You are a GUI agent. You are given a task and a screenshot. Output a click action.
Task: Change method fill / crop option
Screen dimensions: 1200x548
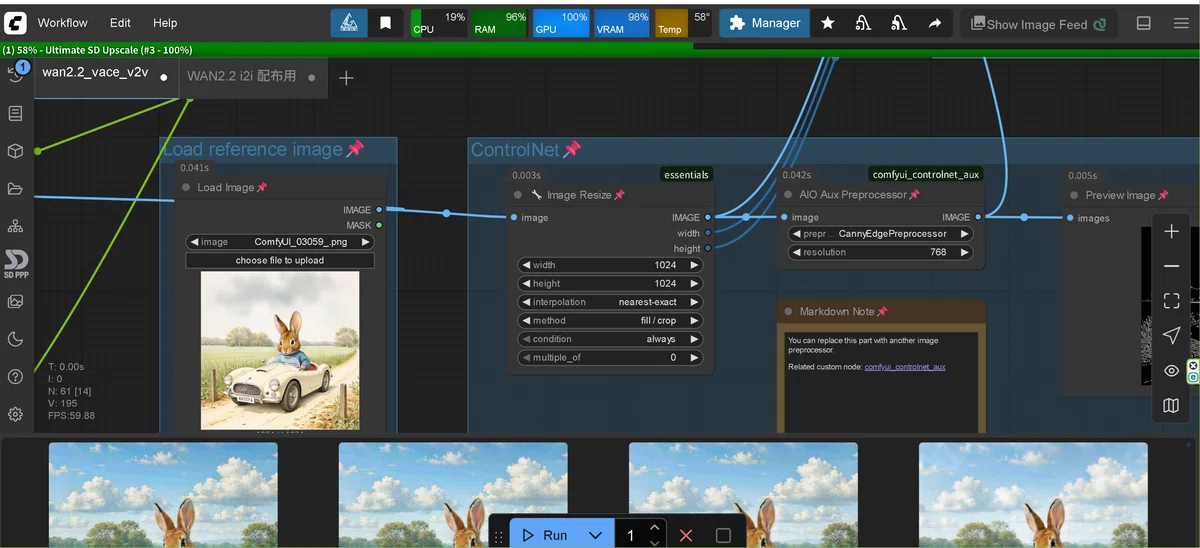tap(610, 321)
